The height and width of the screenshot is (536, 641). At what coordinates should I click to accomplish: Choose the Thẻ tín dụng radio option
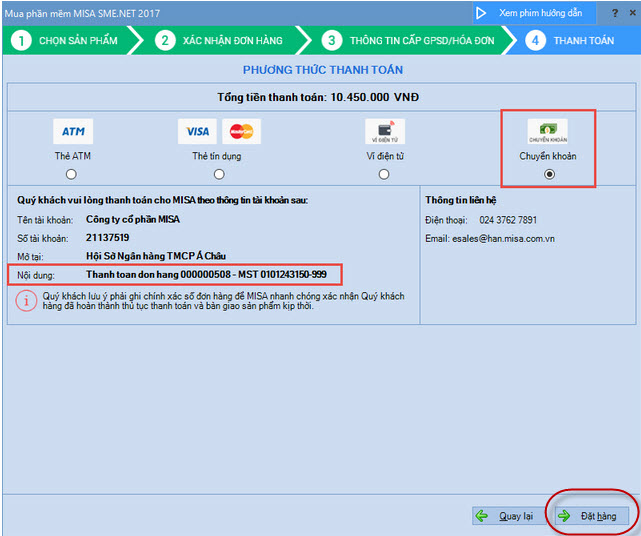point(217,174)
